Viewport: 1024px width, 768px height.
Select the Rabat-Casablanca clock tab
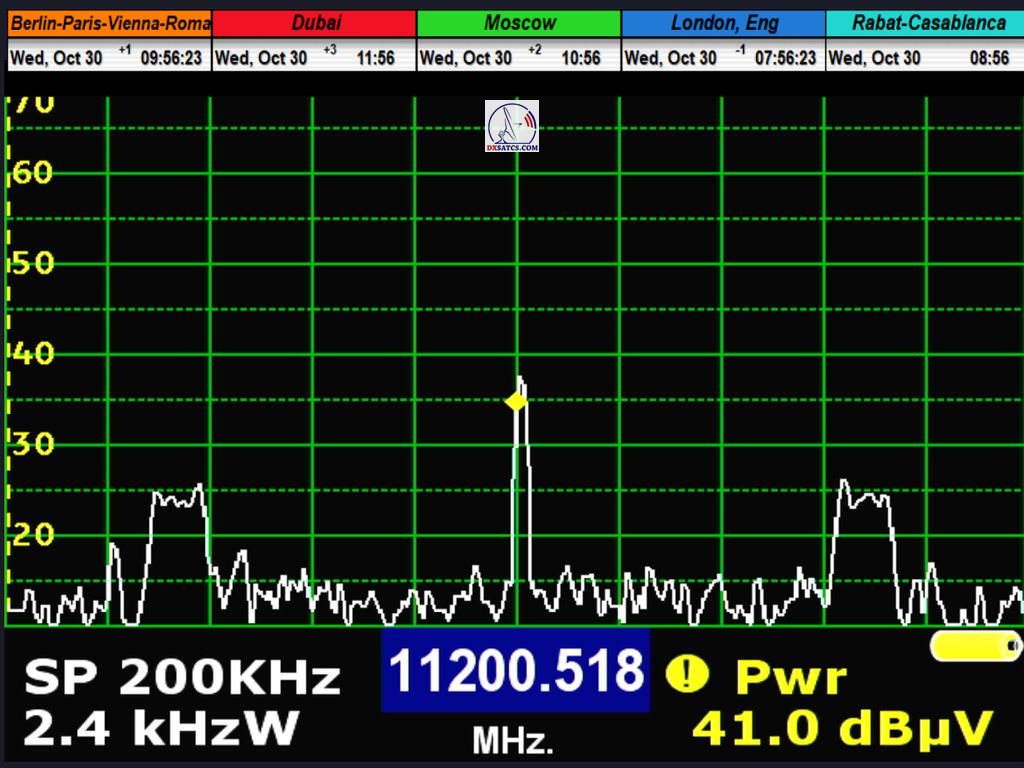click(x=924, y=23)
